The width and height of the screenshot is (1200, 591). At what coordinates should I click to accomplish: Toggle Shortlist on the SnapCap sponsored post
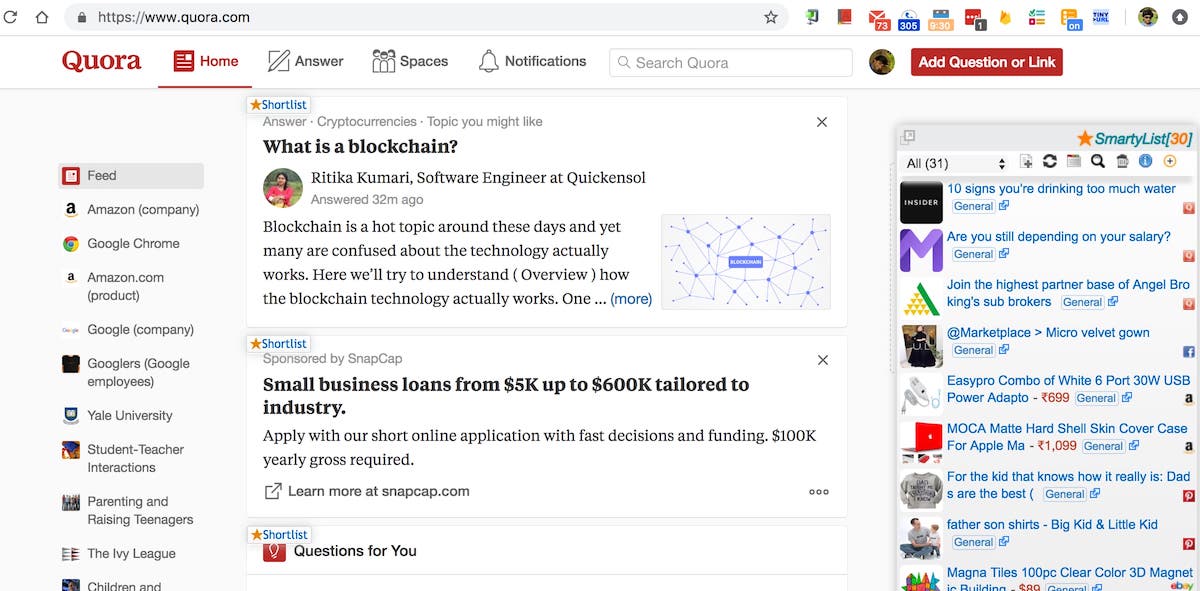[279, 343]
